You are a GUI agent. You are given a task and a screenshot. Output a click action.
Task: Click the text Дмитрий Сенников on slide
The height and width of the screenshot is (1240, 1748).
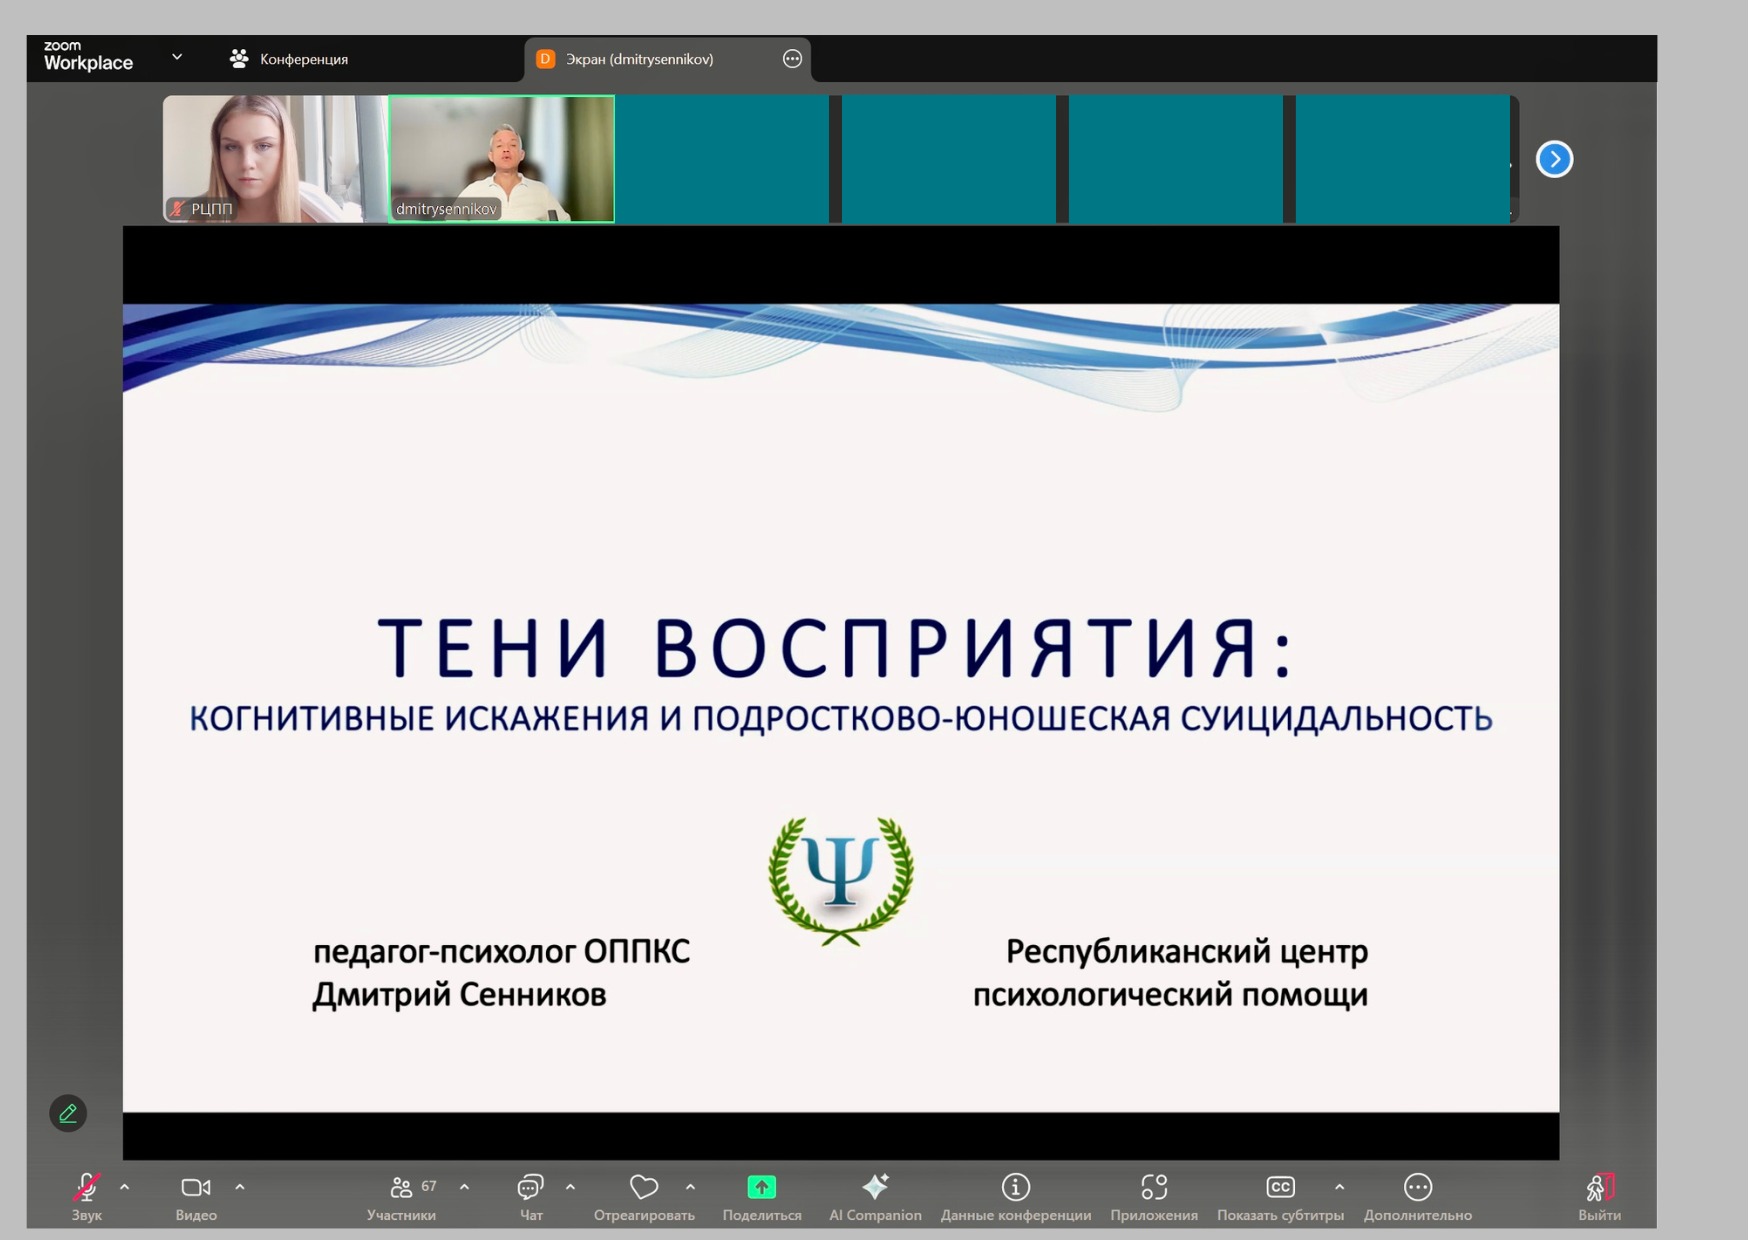tap(459, 995)
